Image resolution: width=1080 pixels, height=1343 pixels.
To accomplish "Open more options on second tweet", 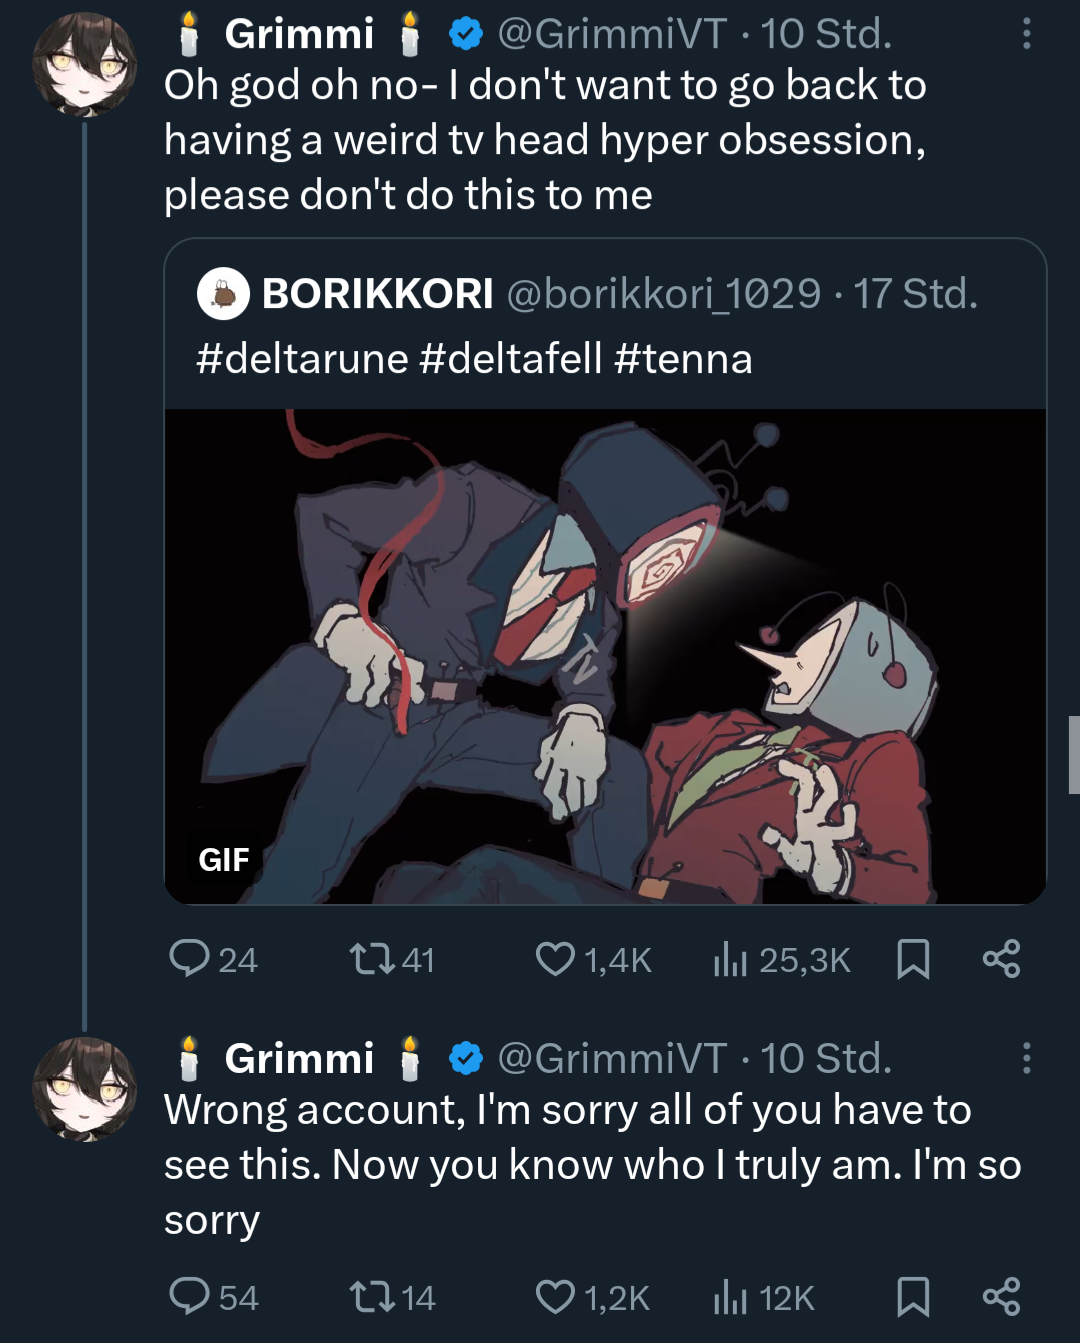I will (x=1026, y=1058).
